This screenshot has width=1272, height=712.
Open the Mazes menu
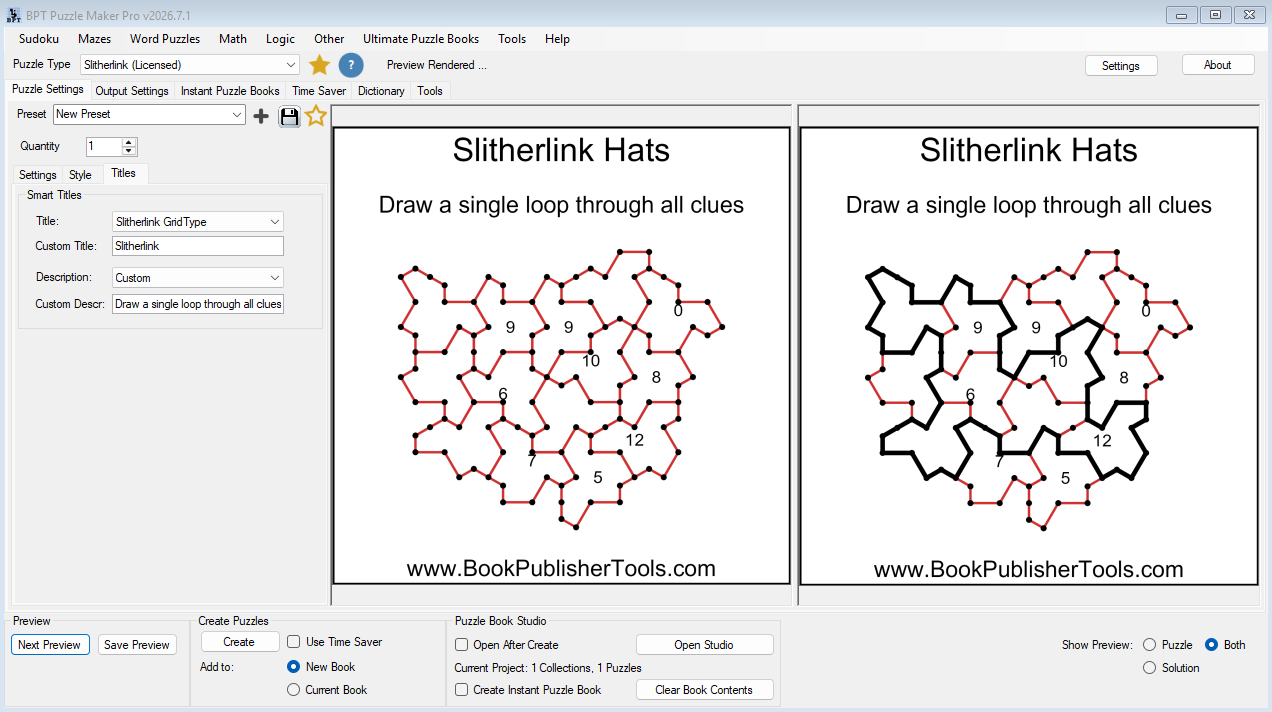click(x=95, y=39)
